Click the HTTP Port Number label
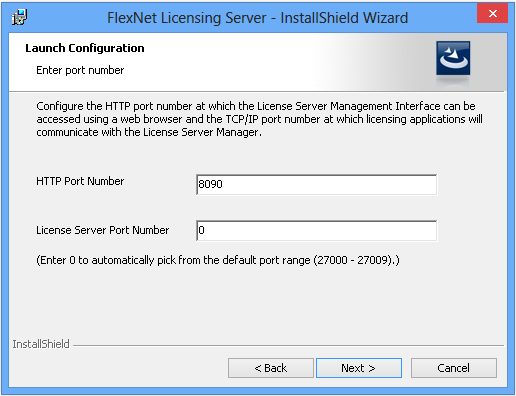The height and width of the screenshot is (396, 516). [80, 181]
